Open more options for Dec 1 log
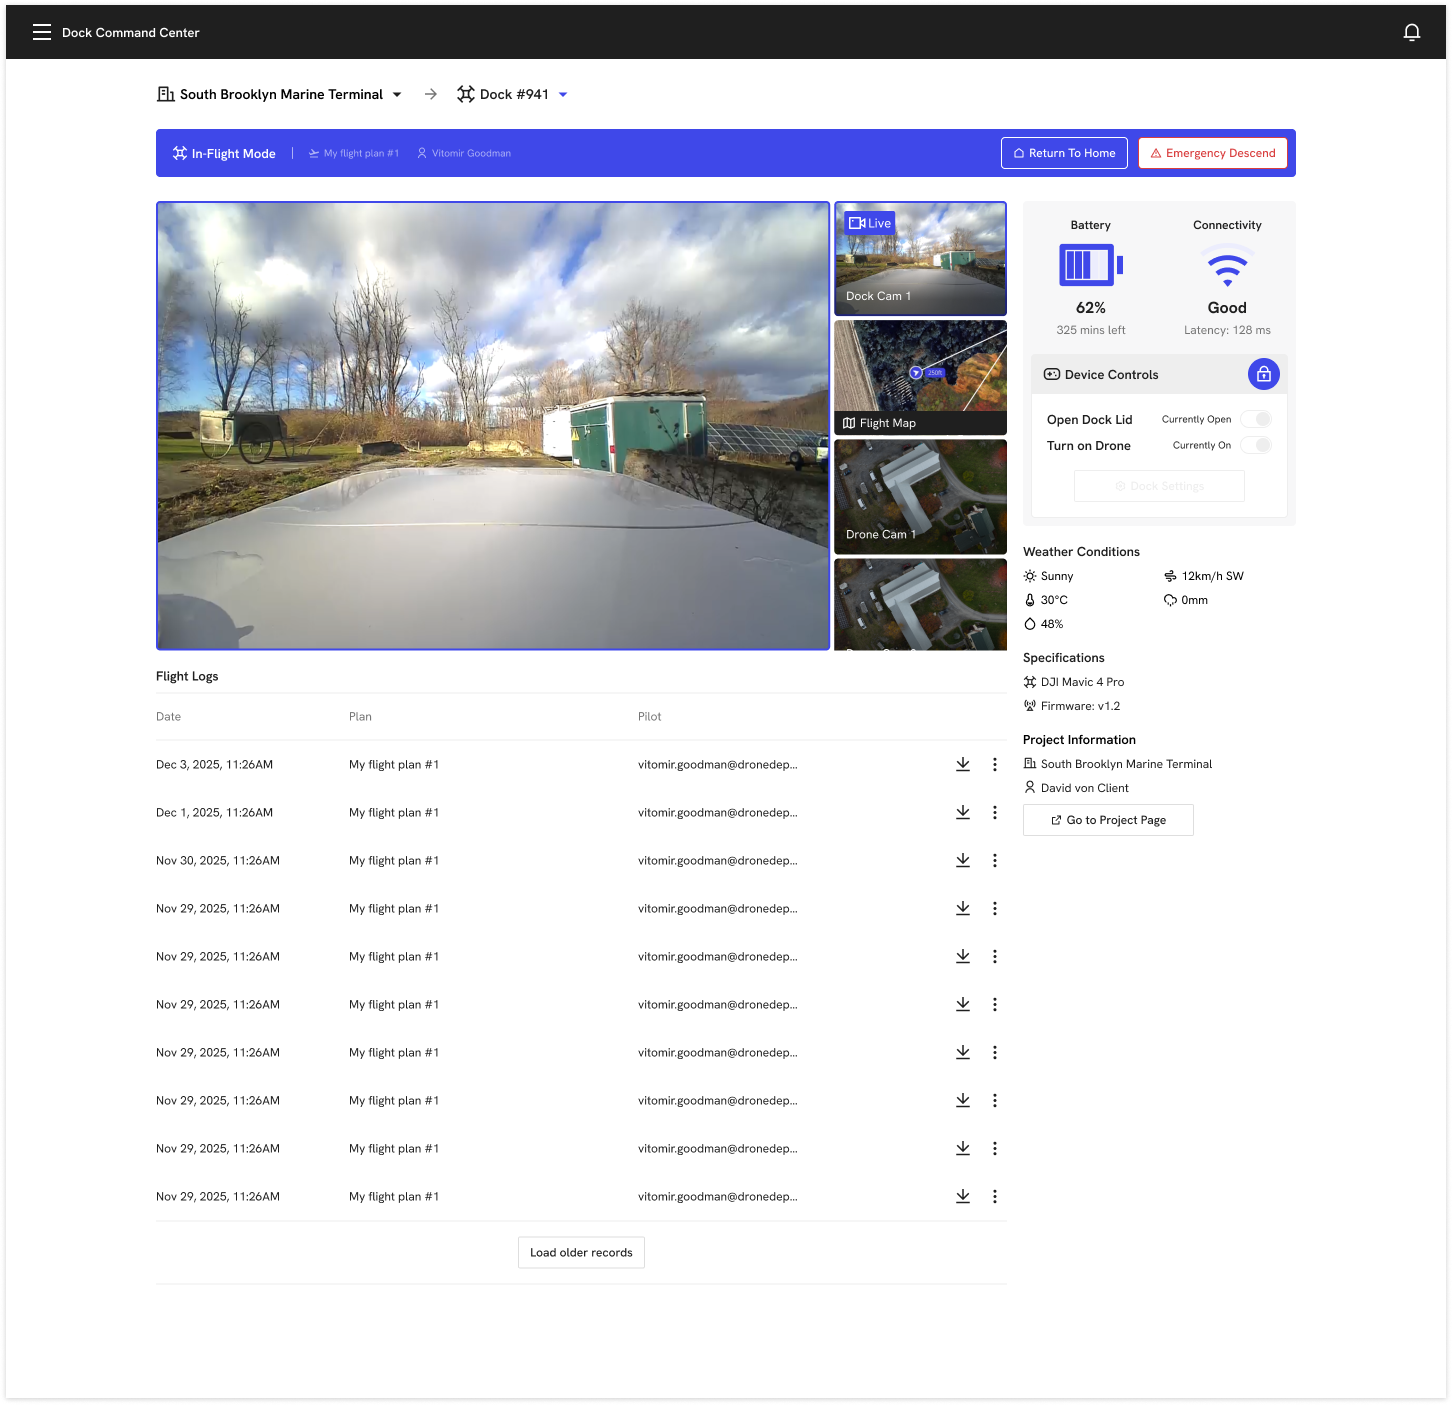Screen dimensions: 1452x1405 [994, 812]
